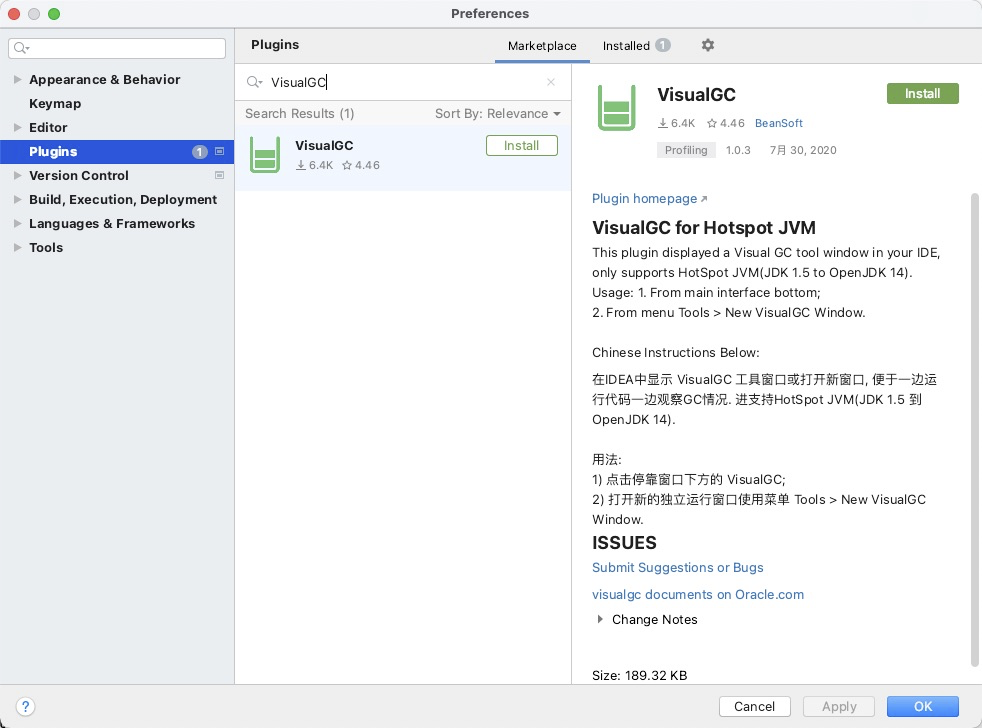Click the Apply button

click(839, 706)
